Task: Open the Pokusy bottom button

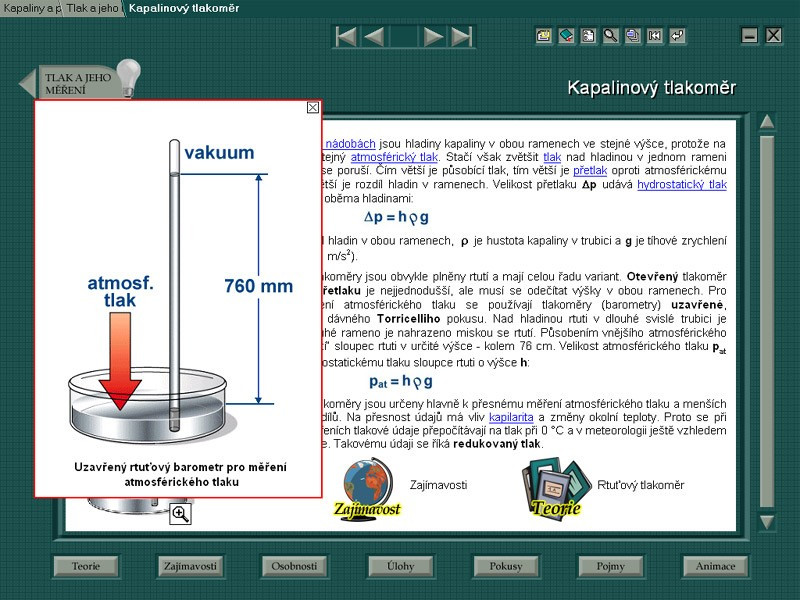Action: (506, 566)
